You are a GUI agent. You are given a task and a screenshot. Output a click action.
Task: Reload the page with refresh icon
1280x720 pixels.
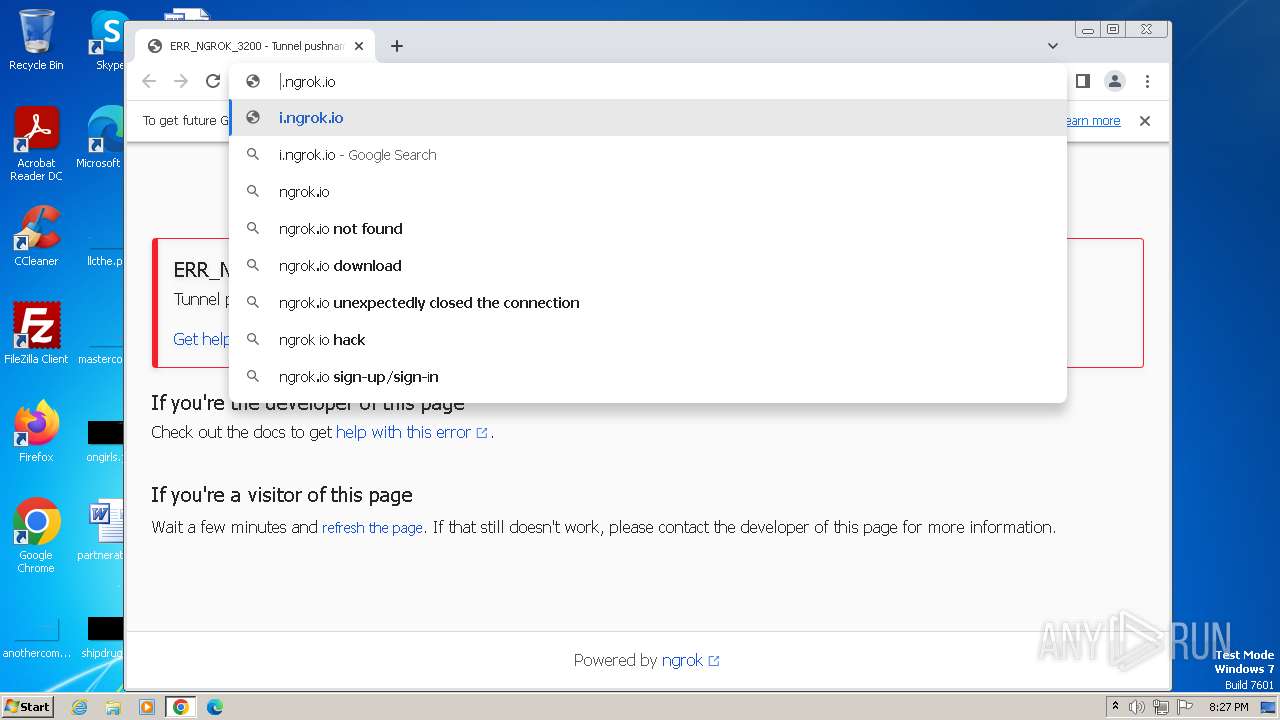click(x=212, y=81)
